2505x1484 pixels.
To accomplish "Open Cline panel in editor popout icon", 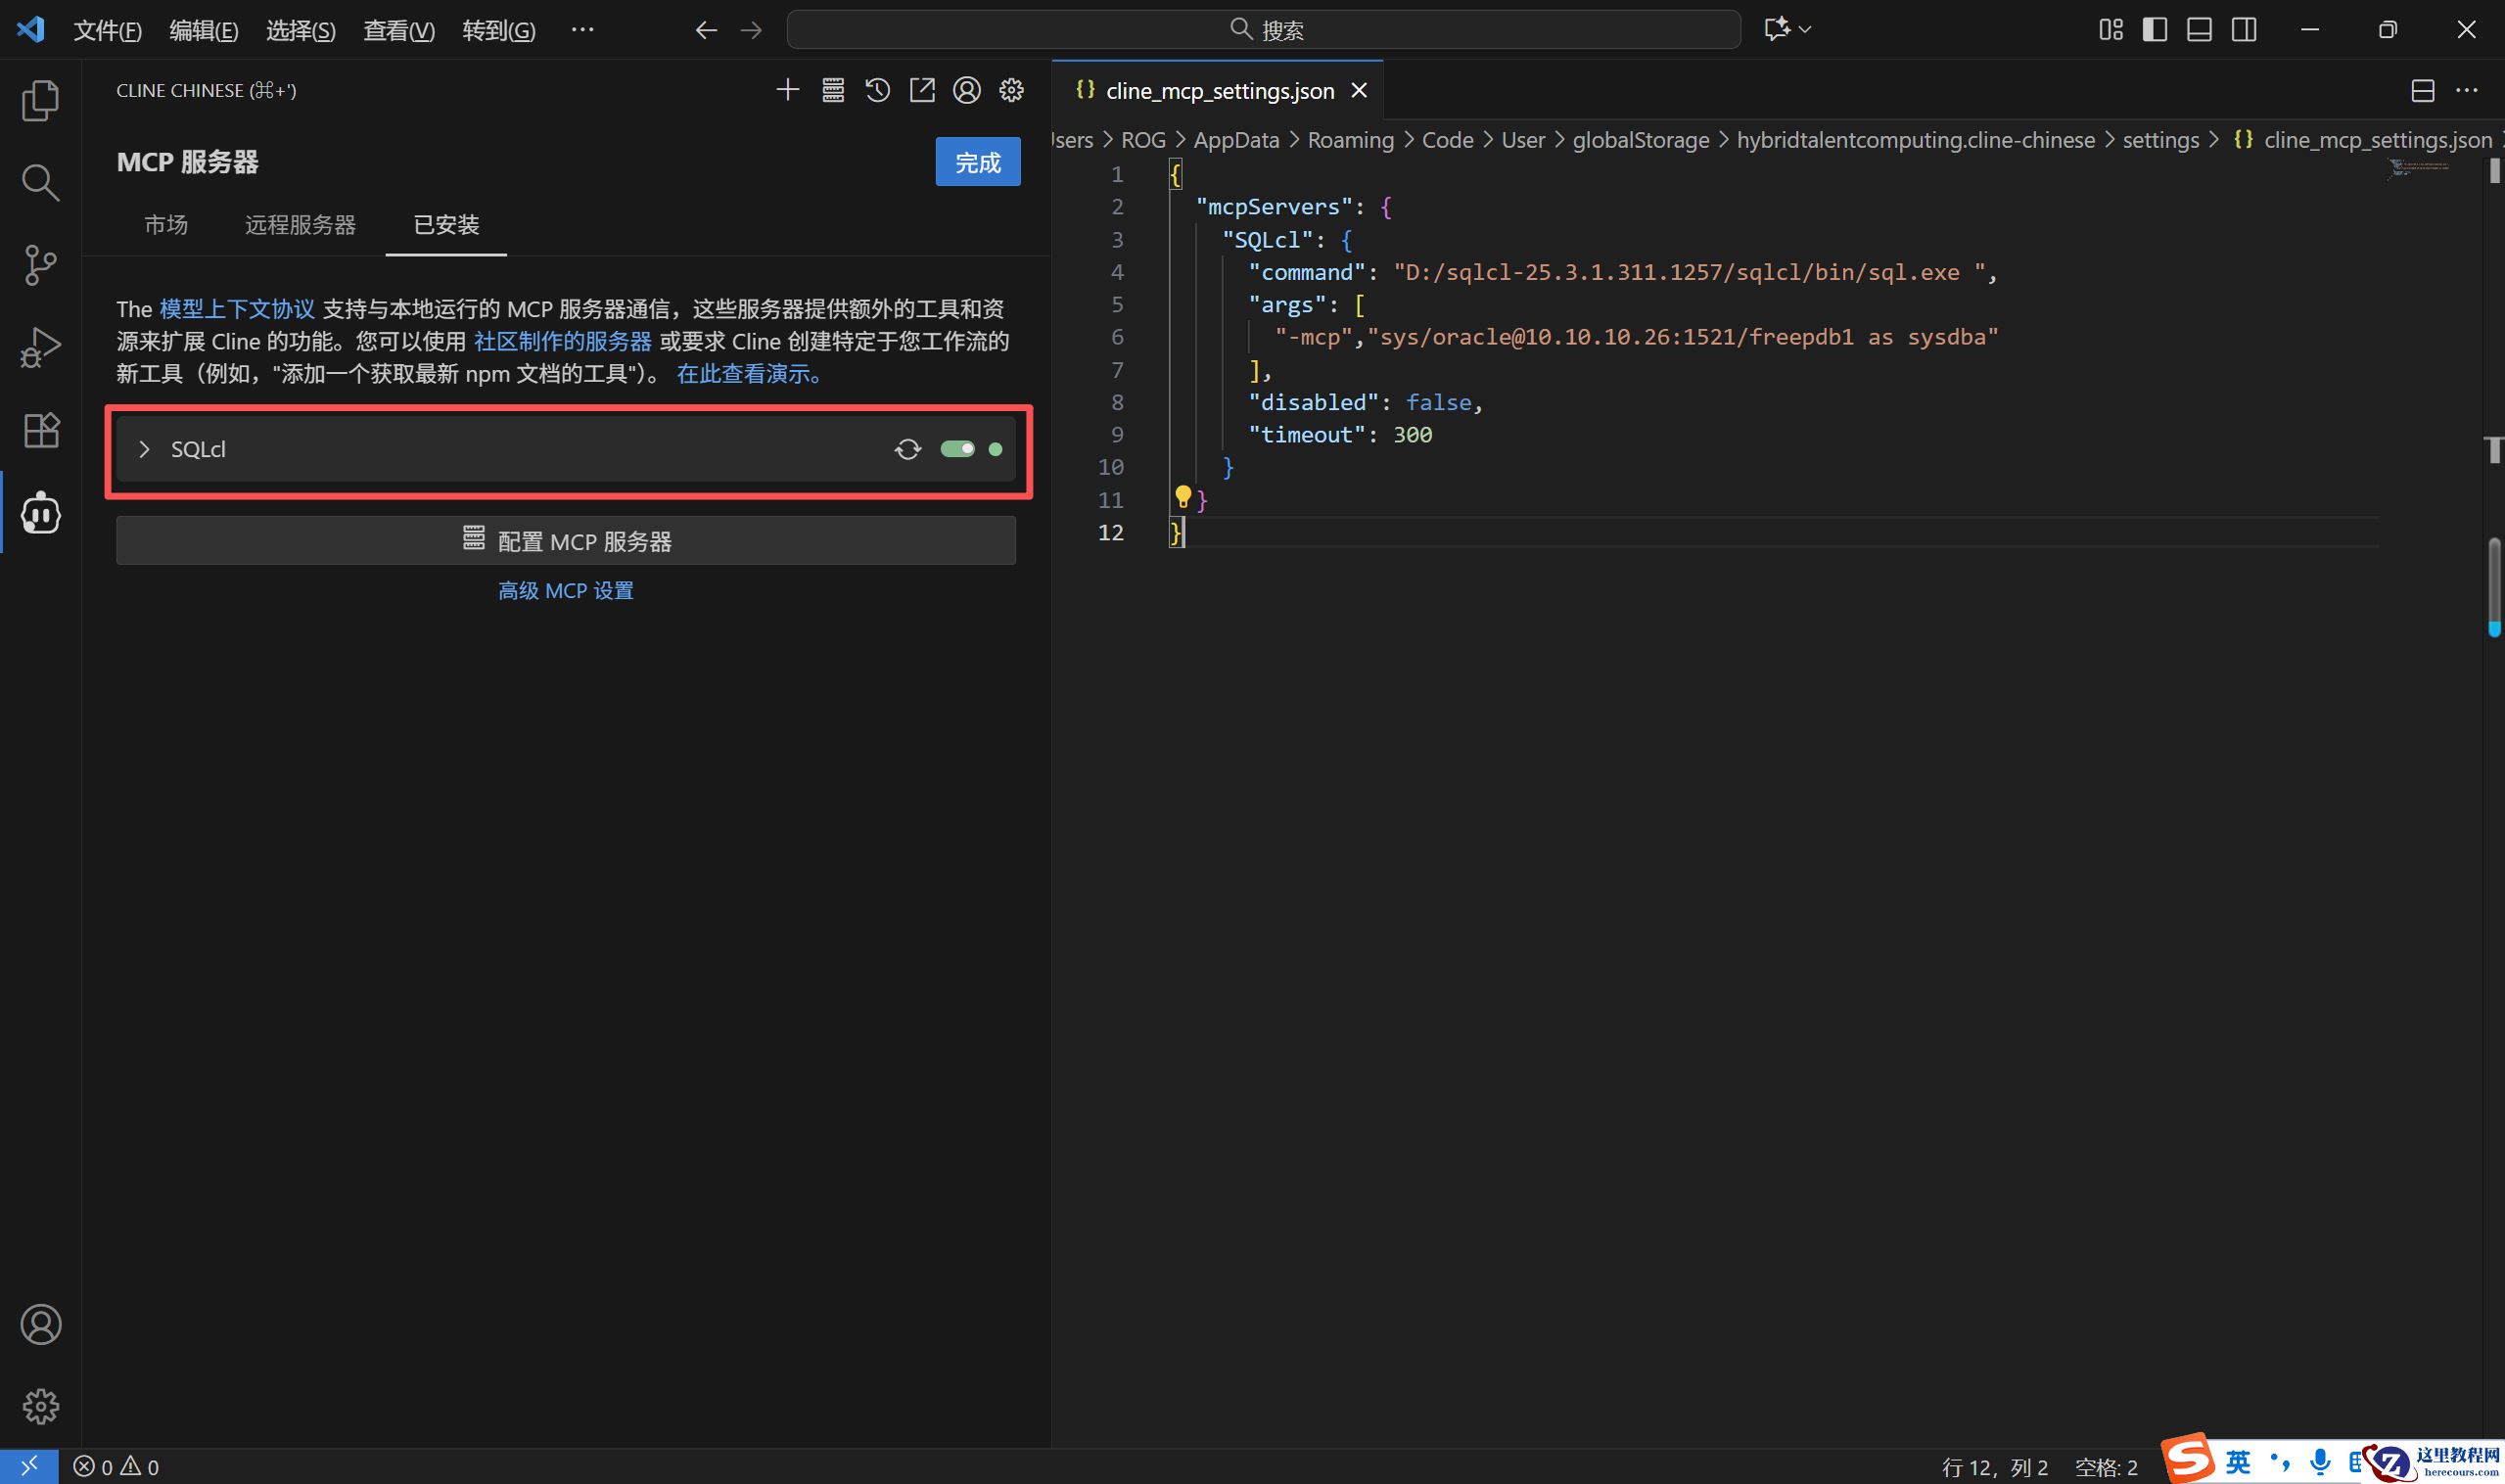I will 921,91.
